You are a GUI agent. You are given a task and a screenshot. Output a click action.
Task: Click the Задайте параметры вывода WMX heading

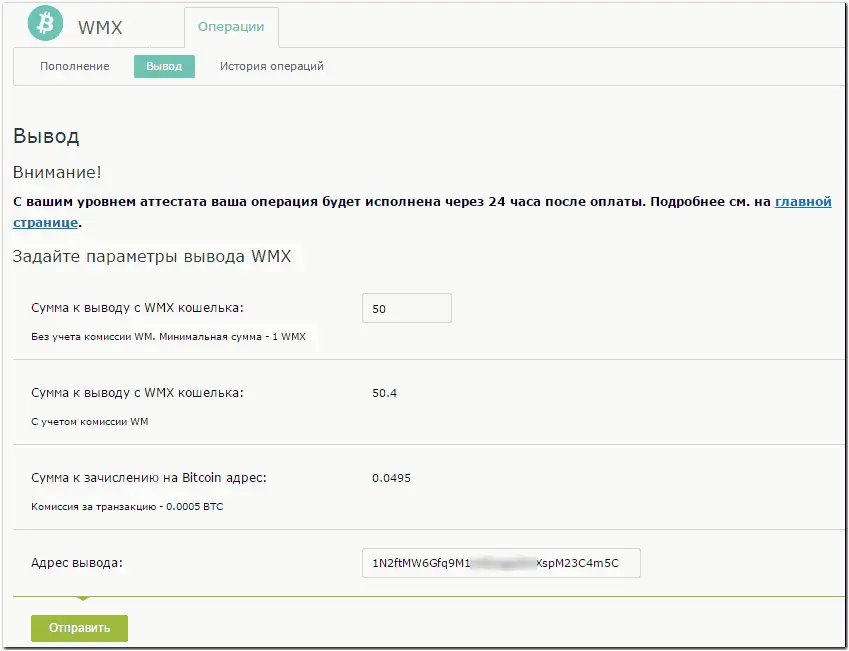point(151,256)
